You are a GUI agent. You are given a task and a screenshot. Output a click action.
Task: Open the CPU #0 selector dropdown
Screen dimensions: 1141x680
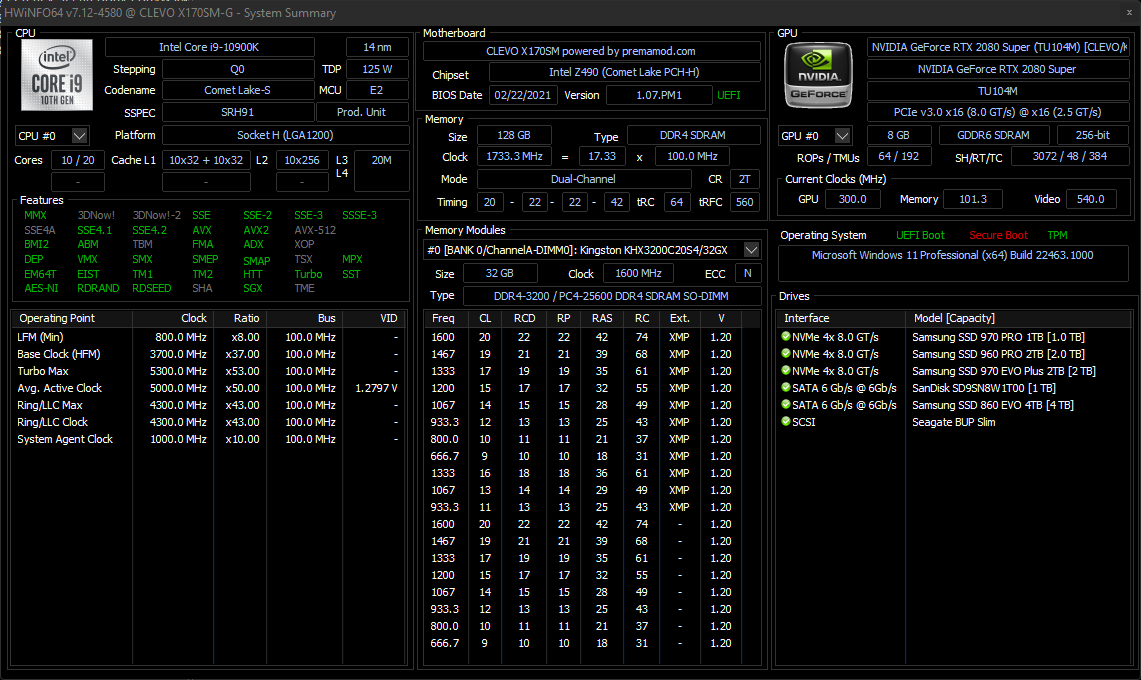80,136
